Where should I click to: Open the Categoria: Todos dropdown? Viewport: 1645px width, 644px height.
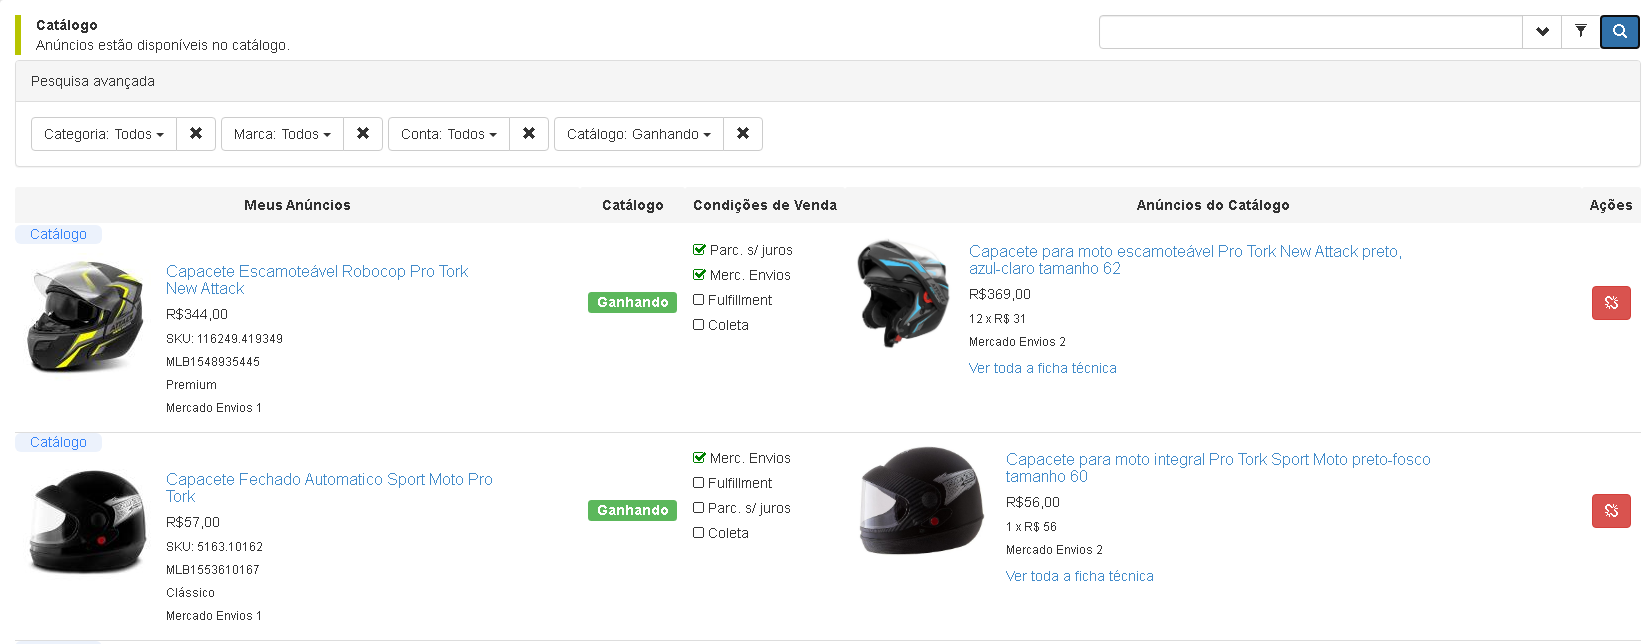[104, 134]
